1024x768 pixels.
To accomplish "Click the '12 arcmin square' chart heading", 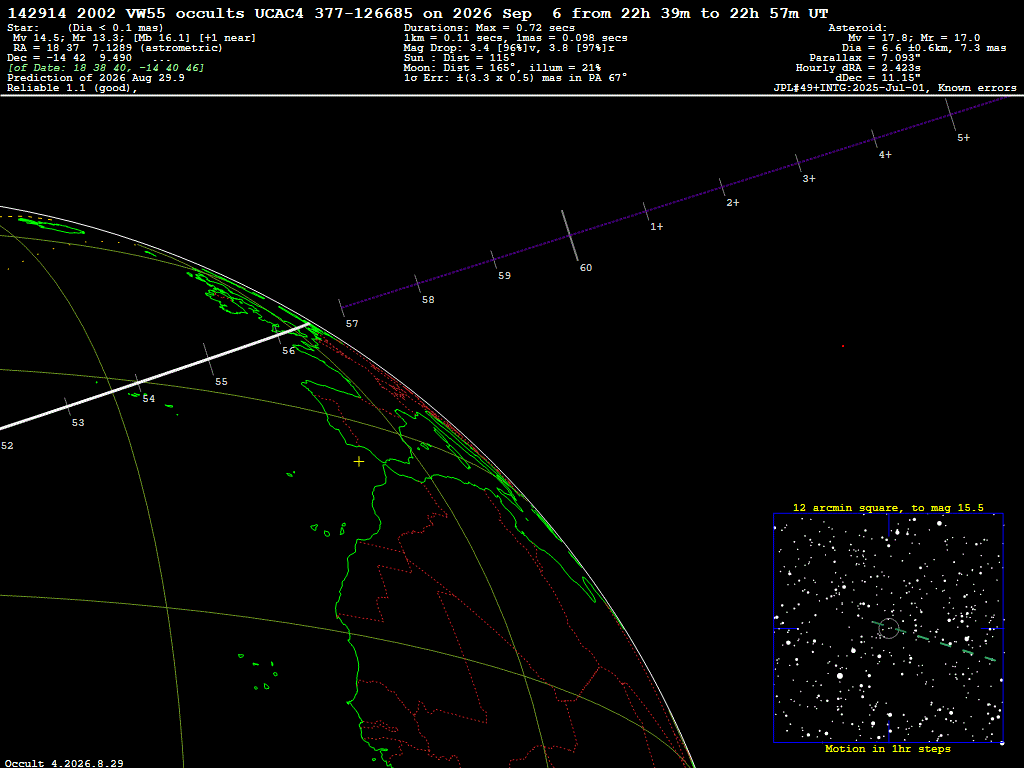I will tap(888, 507).
